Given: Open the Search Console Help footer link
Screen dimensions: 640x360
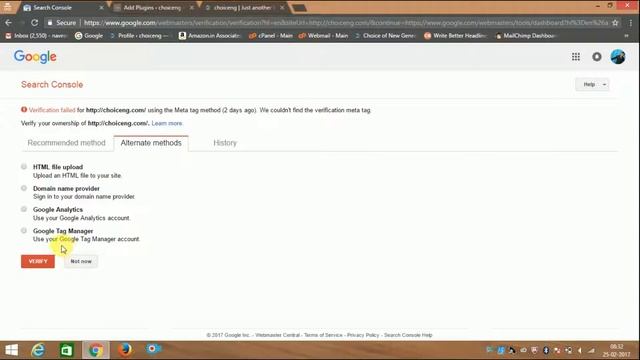Looking at the screenshot, I should click(408, 335).
